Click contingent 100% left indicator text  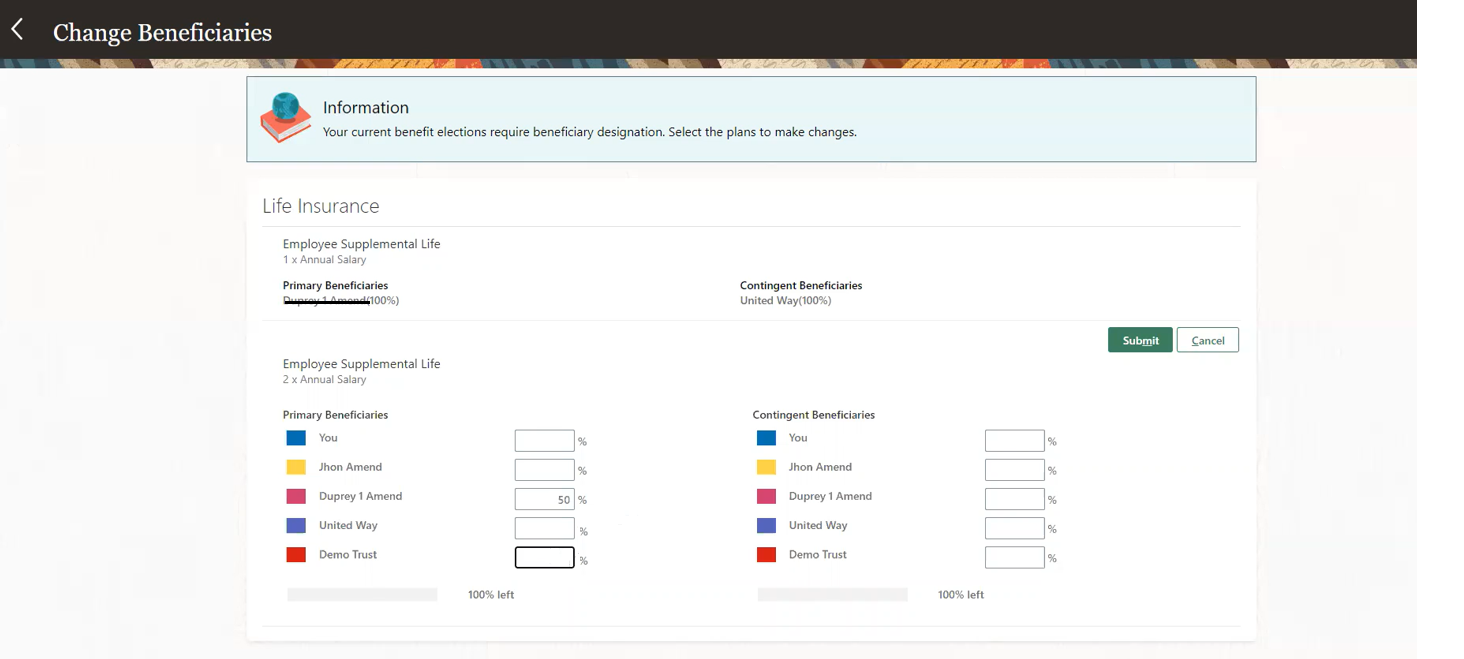[961, 594]
